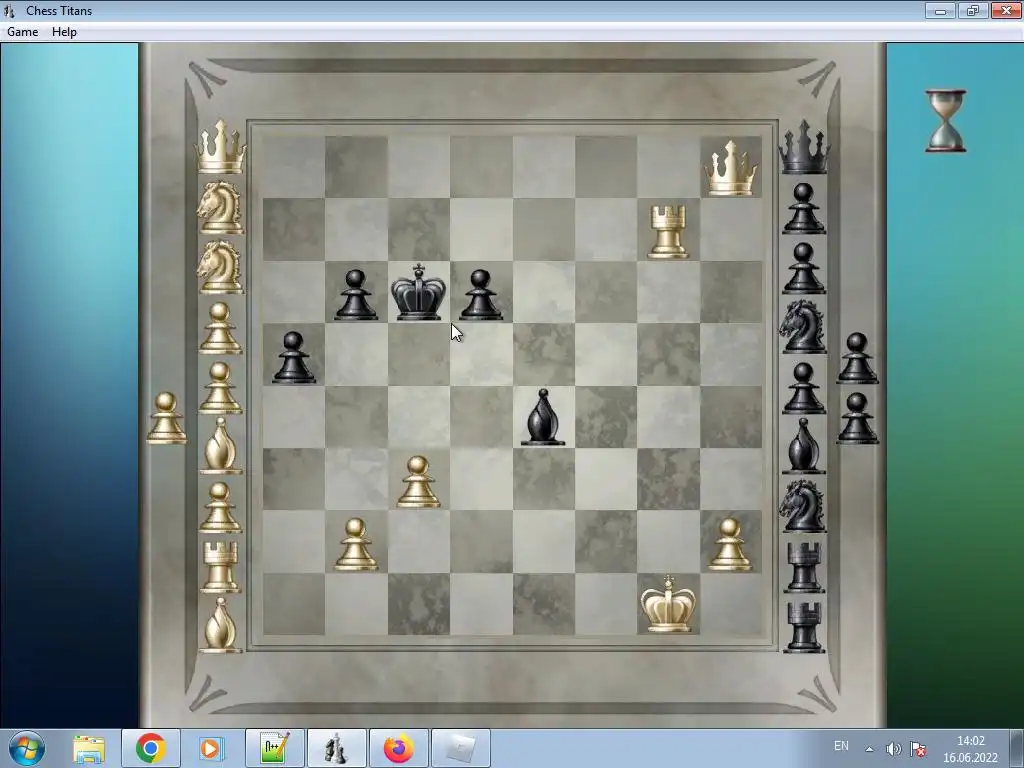Select the white pawn on h2
Image resolution: width=1024 pixels, height=768 pixels.
730,545
